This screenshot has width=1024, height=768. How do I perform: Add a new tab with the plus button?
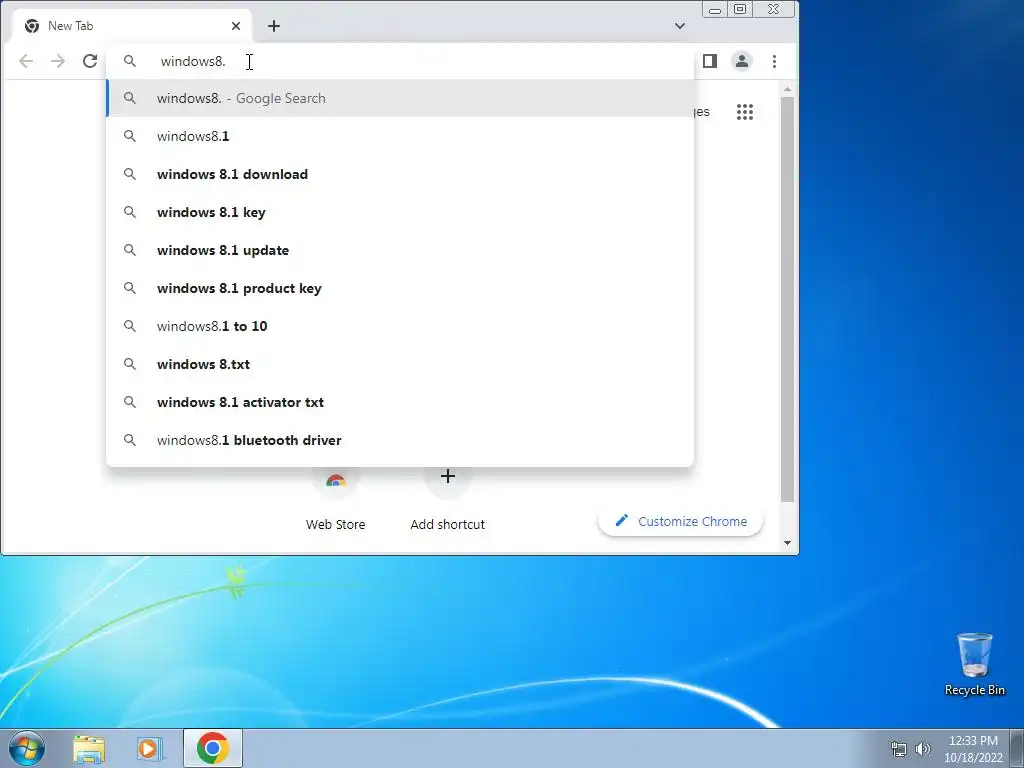coord(274,26)
